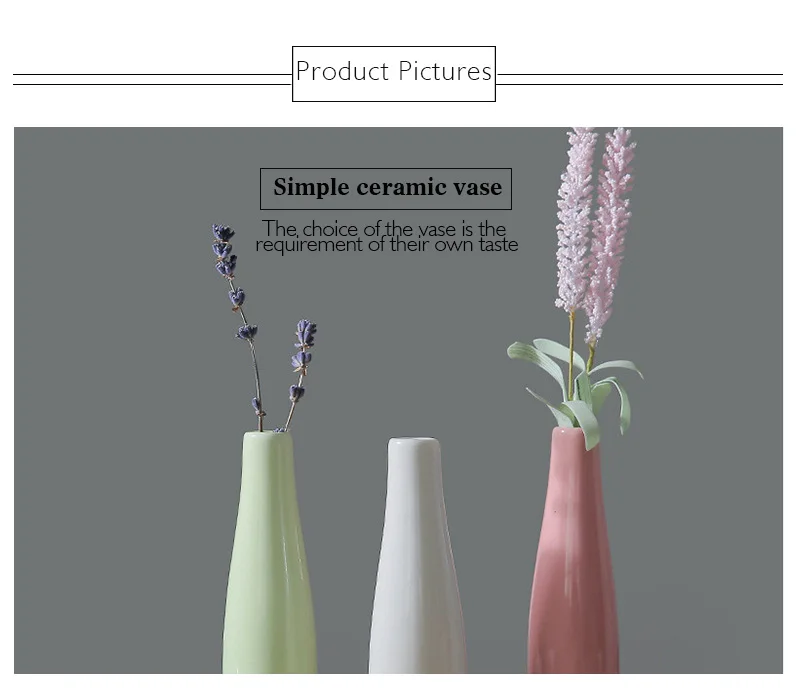Click the Simple ceramic vase title
Viewport: 800px width, 700px height.
click(386, 188)
